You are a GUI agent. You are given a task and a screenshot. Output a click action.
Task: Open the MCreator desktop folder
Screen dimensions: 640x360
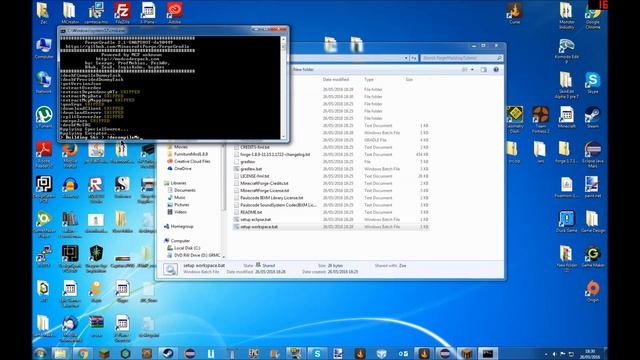pyautogui.click(x=70, y=12)
